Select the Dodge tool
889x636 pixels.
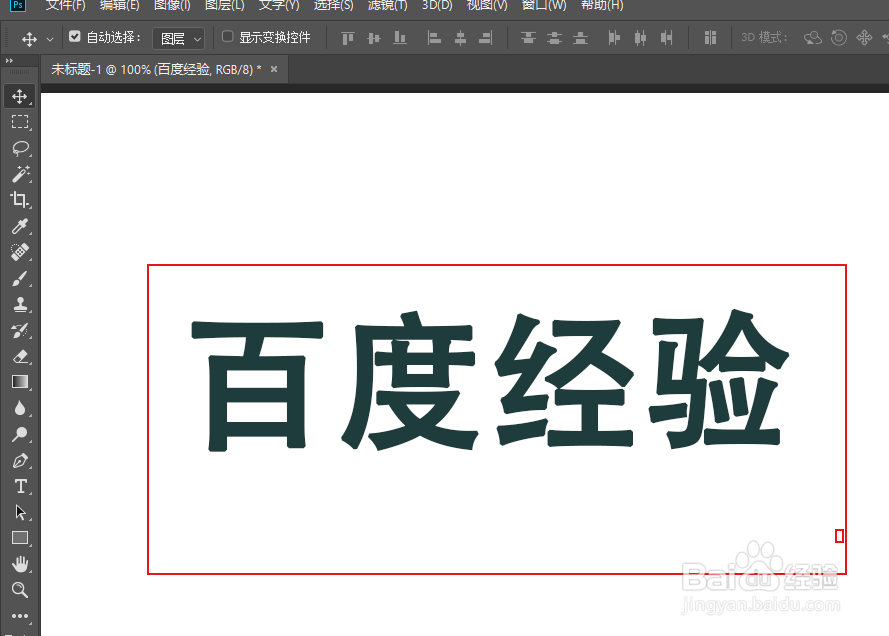[20, 434]
